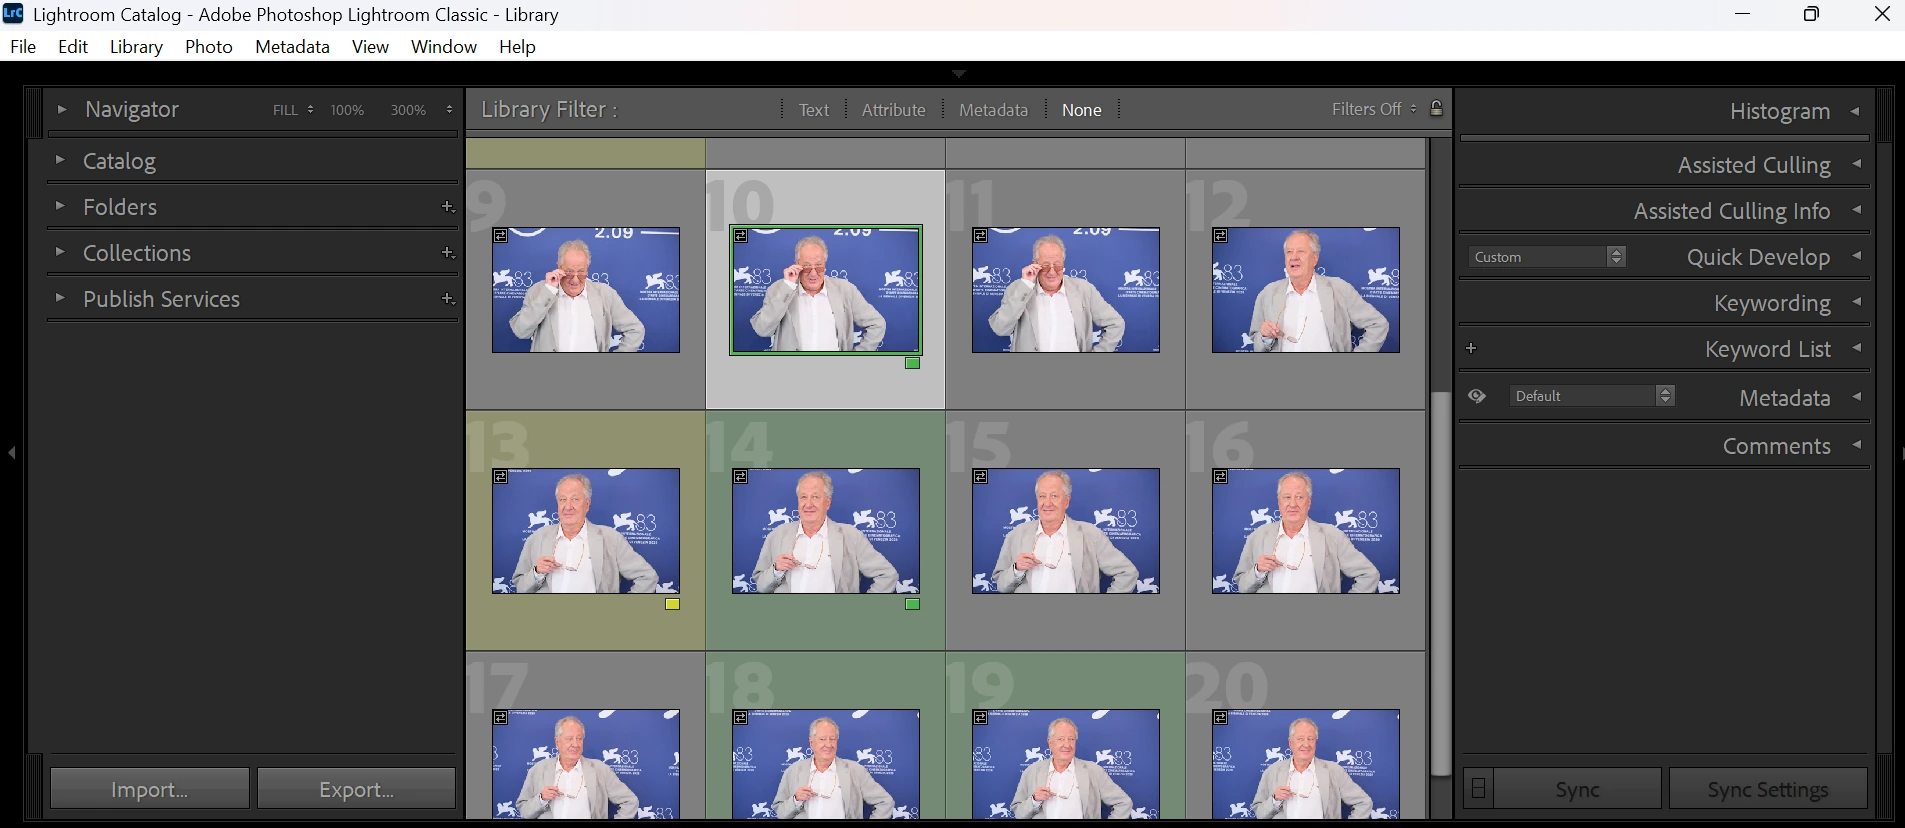Screen dimensions: 1905x828
Task: Click the auto sync switch beside Sync
Action: pyautogui.click(x=1478, y=789)
